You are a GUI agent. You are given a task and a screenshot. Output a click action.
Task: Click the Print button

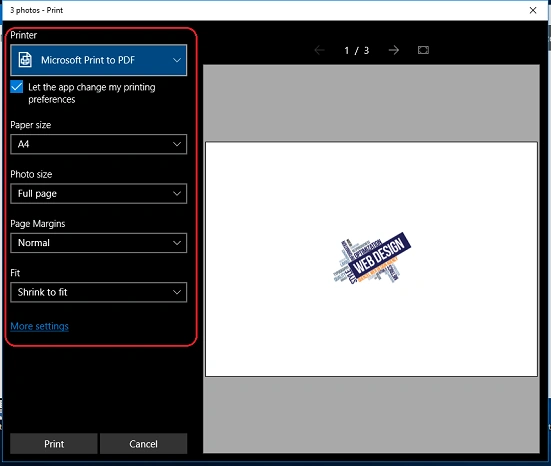pos(54,444)
